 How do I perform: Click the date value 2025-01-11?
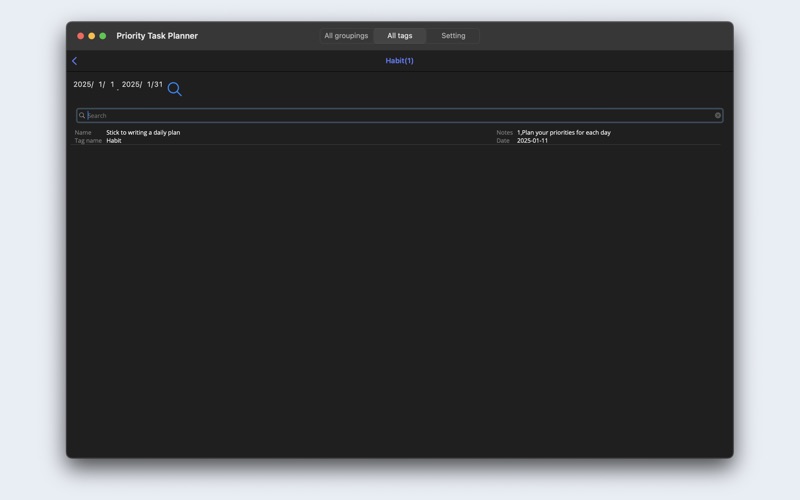coord(532,140)
